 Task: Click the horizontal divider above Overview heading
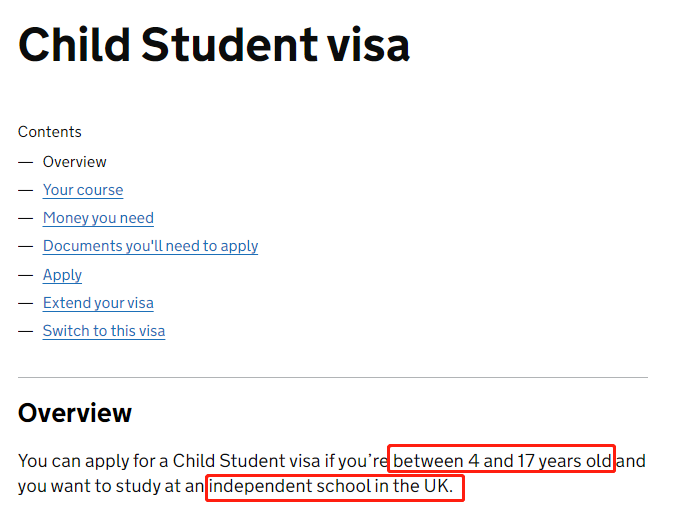coord(333,377)
